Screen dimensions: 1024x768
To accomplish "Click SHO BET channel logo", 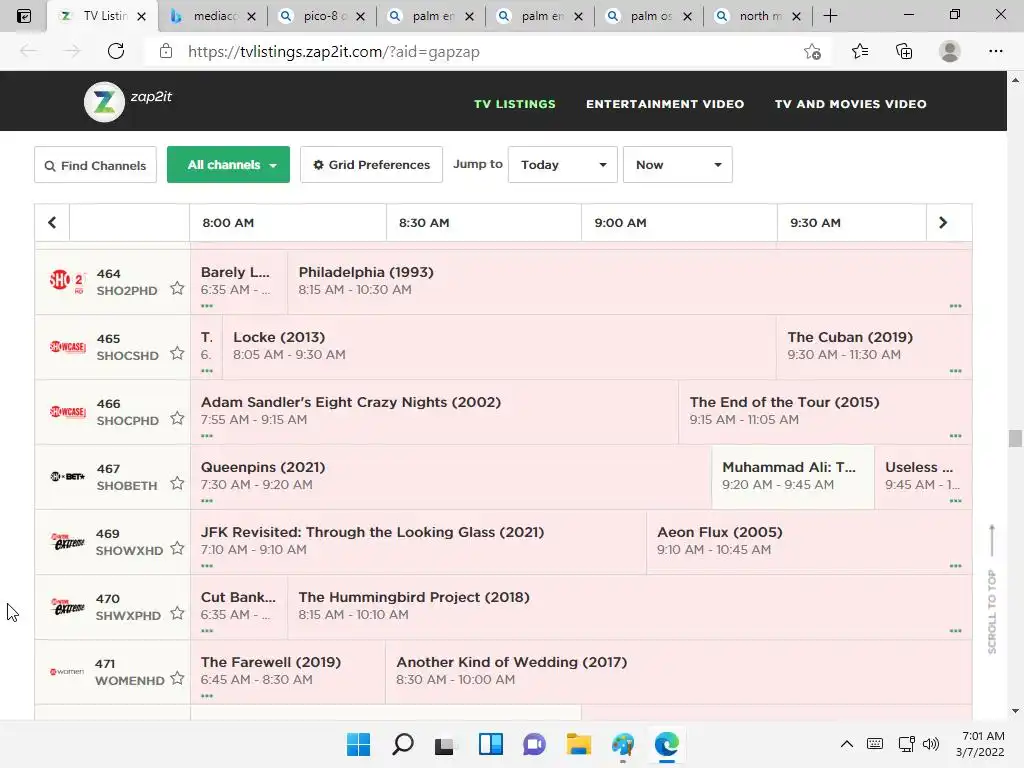I will tap(67, 477).
